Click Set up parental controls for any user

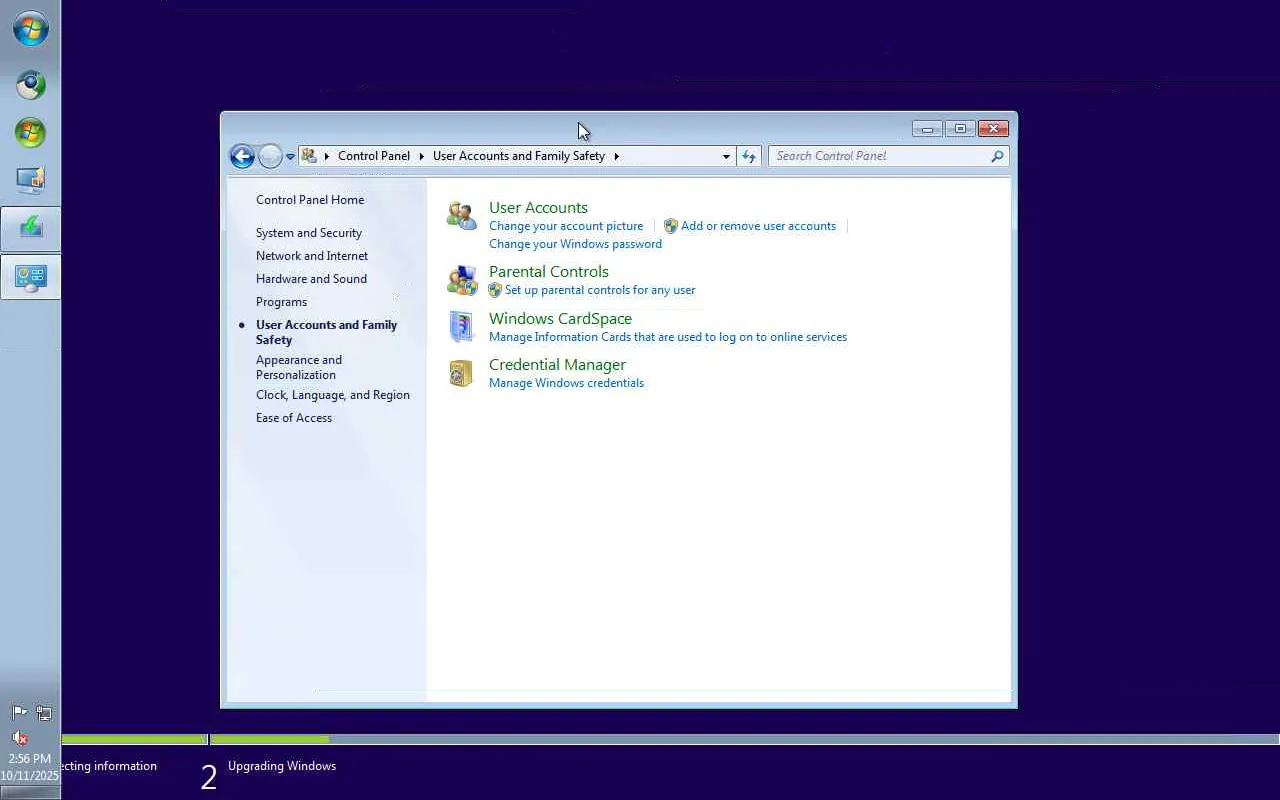pos(600,290)
